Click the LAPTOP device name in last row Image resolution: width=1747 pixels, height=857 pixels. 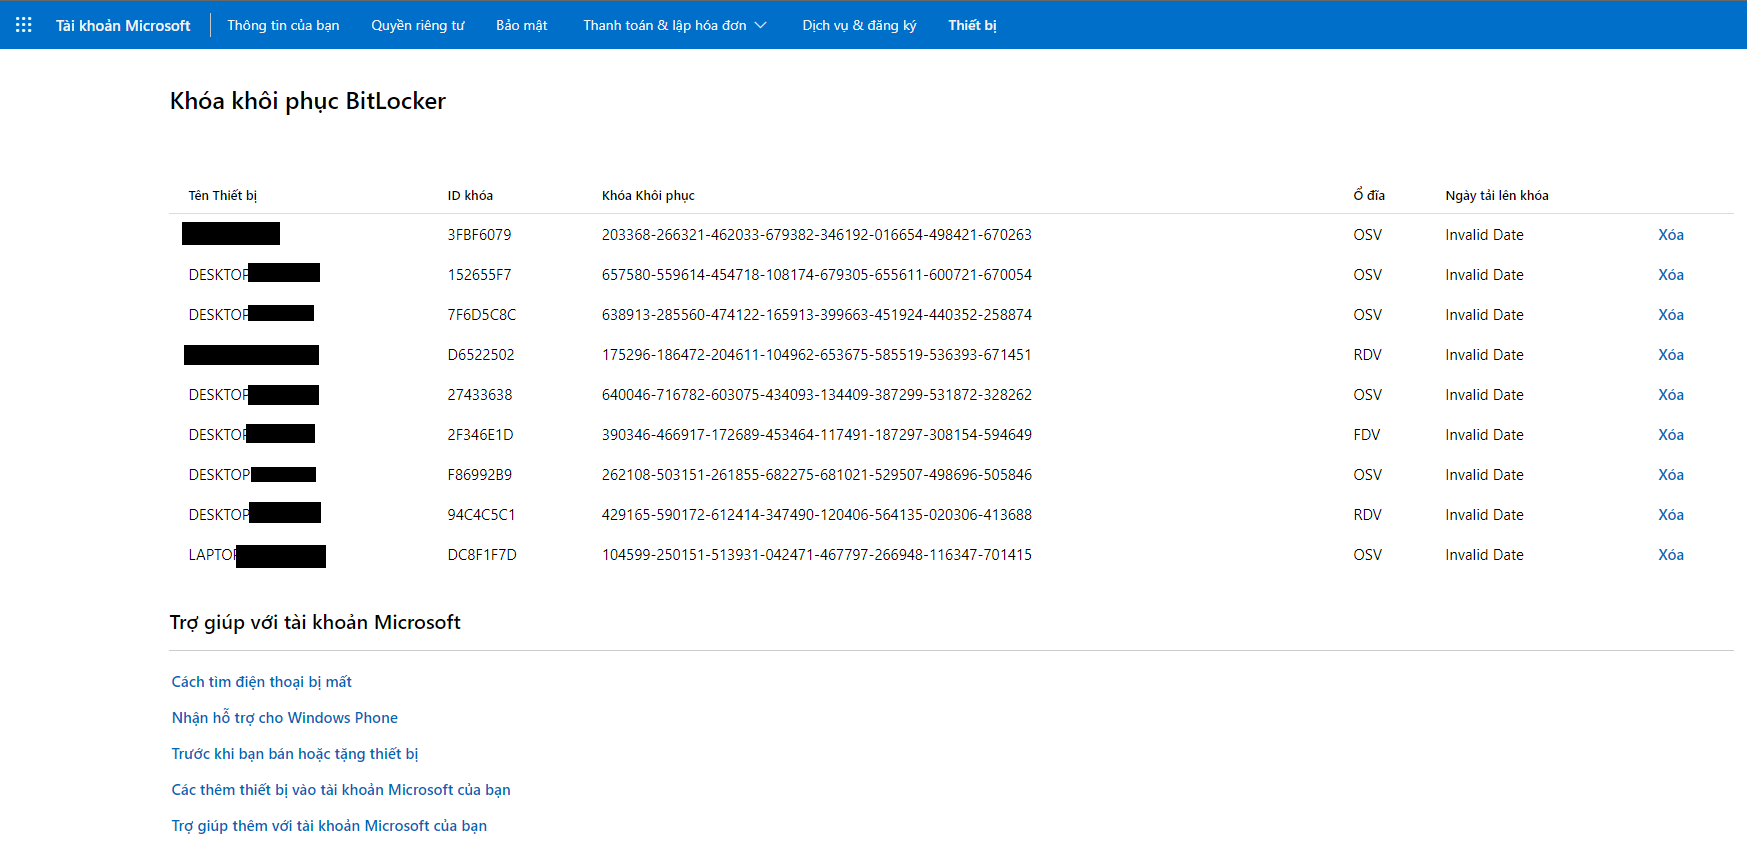tap(257, 555)
